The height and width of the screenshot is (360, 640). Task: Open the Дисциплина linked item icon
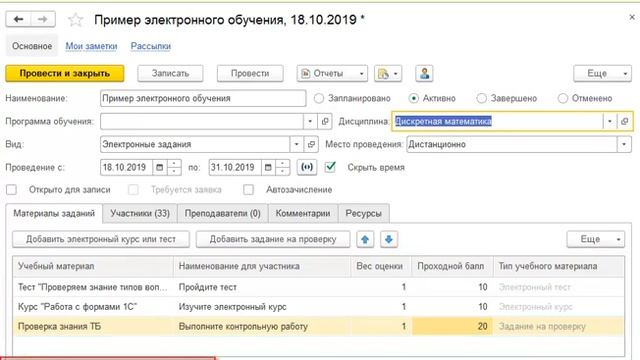624,121
